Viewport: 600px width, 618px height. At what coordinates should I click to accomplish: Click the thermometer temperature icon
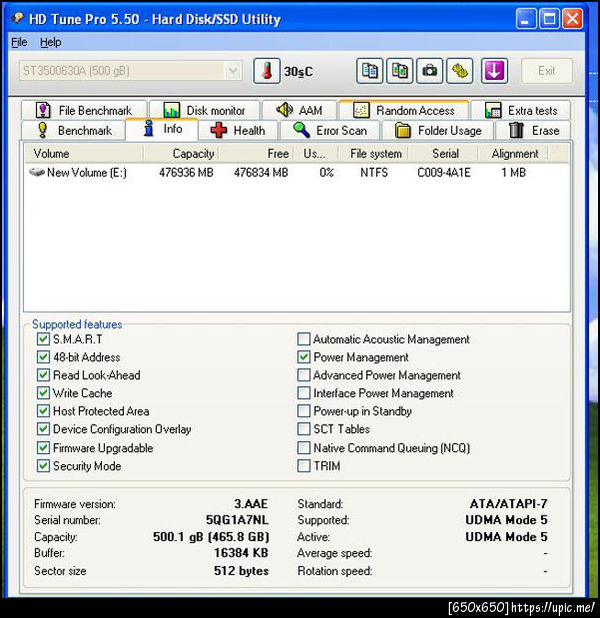pyautogui.click(x=267, y=71)
